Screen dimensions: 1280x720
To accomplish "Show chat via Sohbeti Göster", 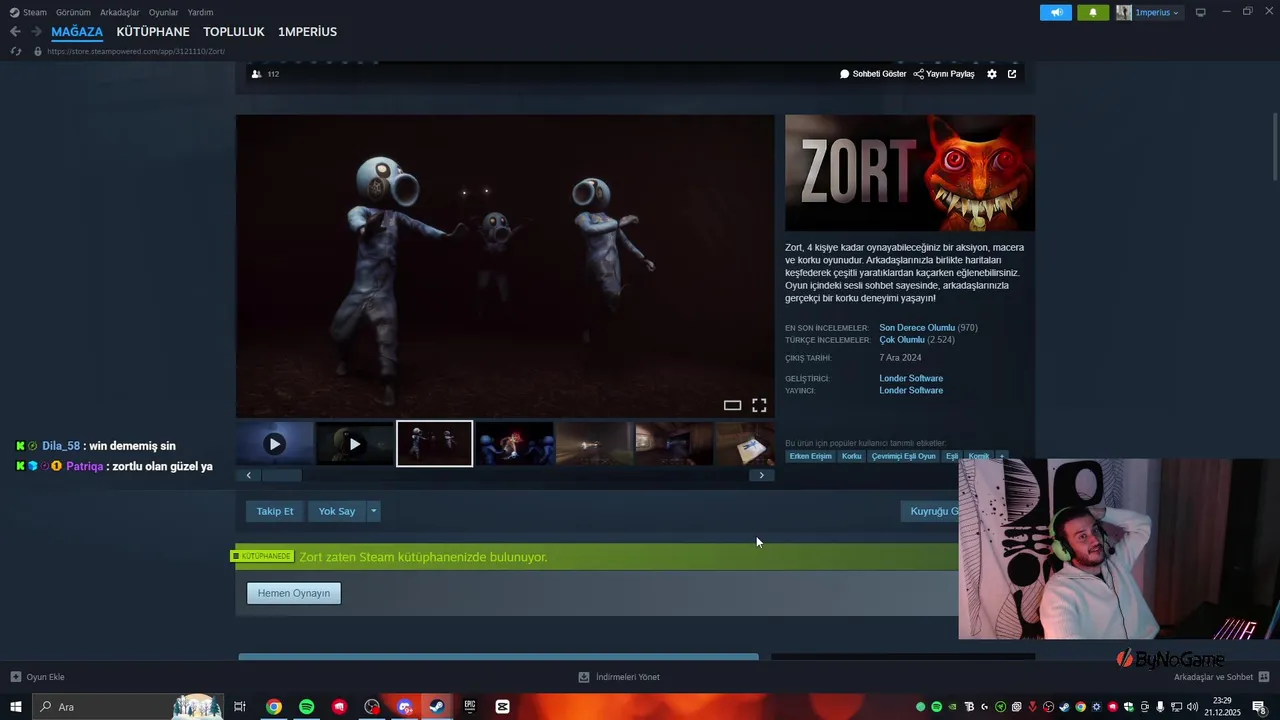I will [x=873, y=74].
